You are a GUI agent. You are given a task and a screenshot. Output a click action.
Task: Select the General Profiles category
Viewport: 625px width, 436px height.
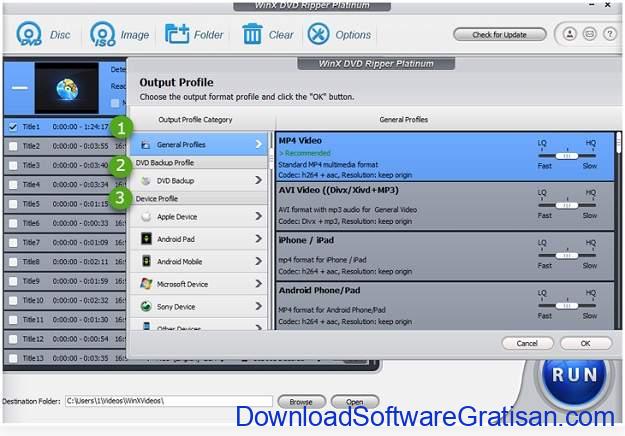coord(200,145)
